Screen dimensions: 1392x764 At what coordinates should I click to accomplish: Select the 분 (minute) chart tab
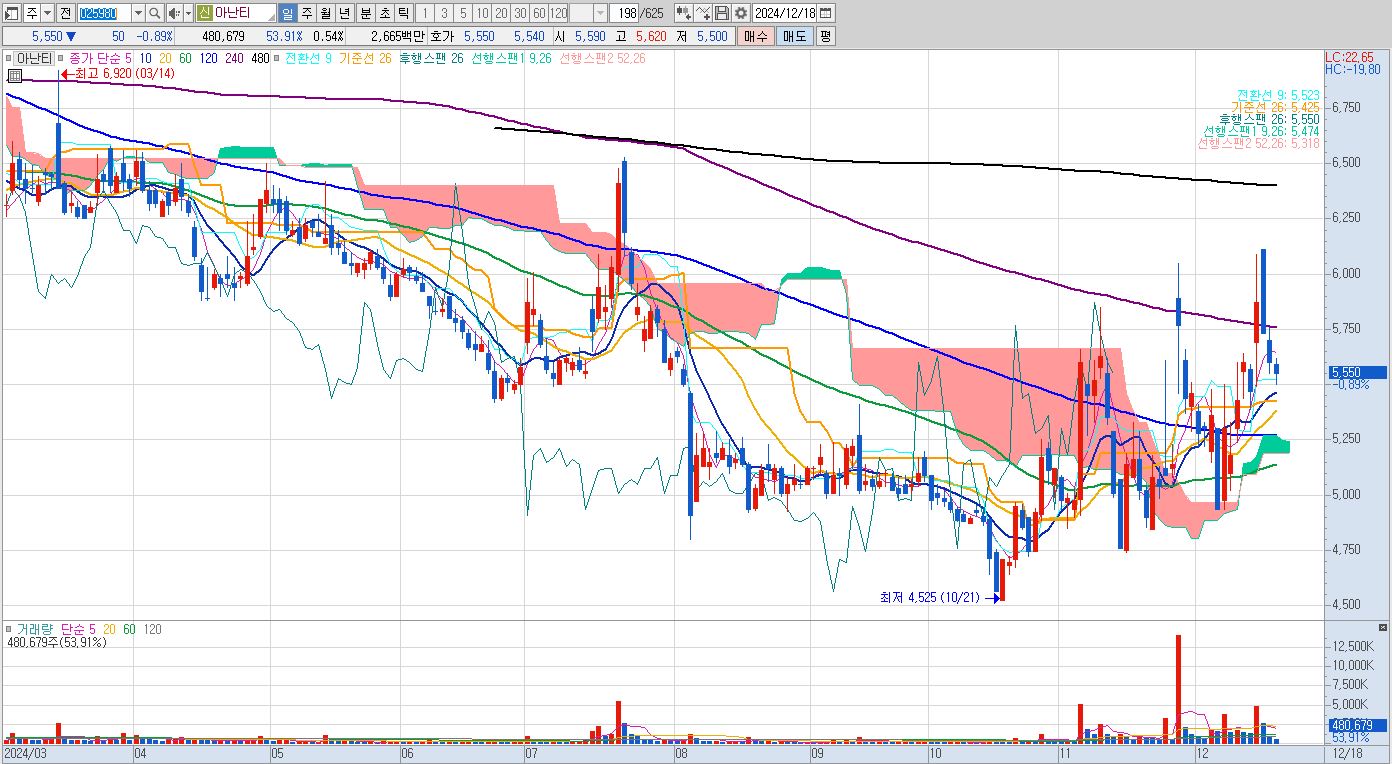(365, 13)
